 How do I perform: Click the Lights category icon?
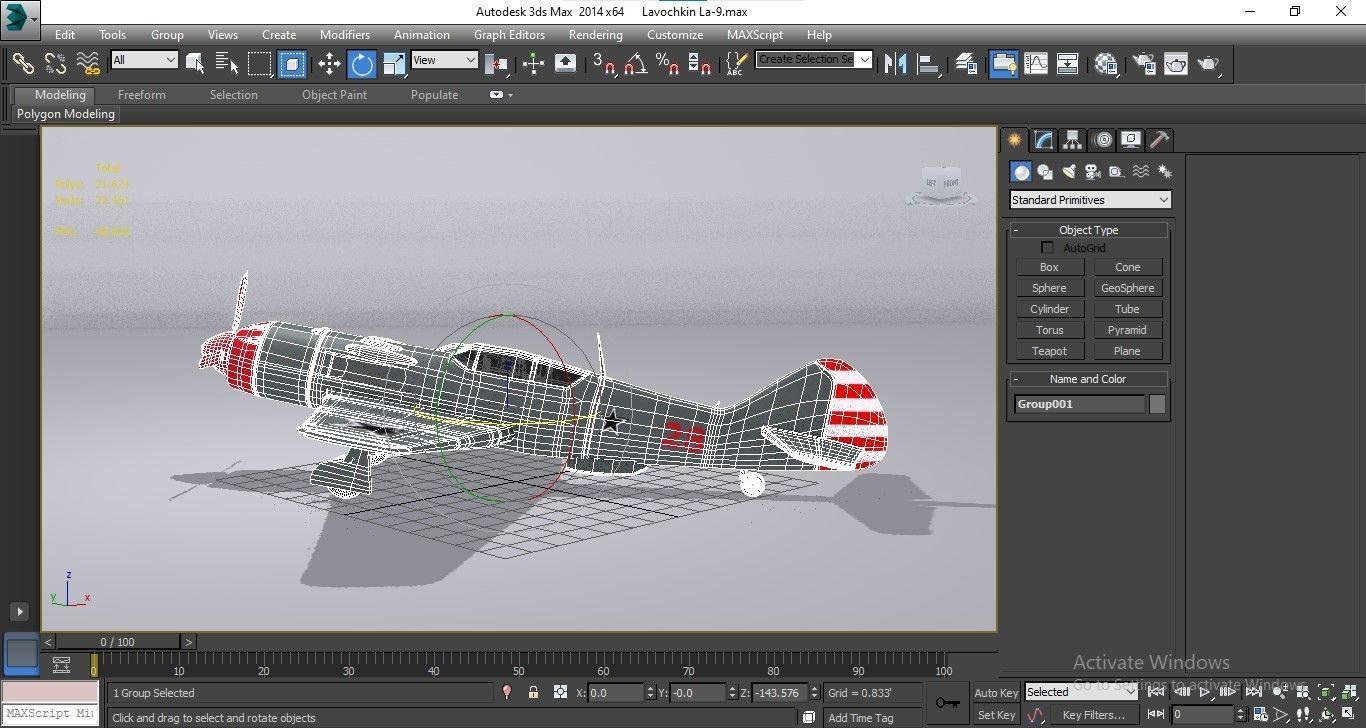coord(1069,172)
